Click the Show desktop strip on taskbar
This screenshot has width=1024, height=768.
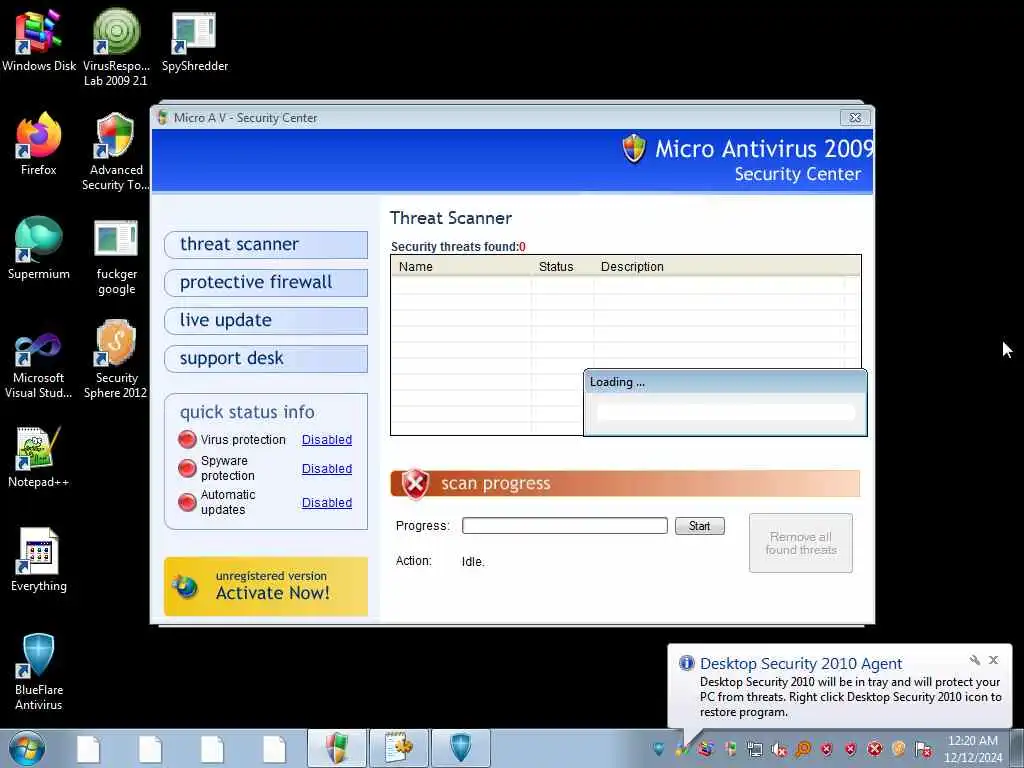1017,748
